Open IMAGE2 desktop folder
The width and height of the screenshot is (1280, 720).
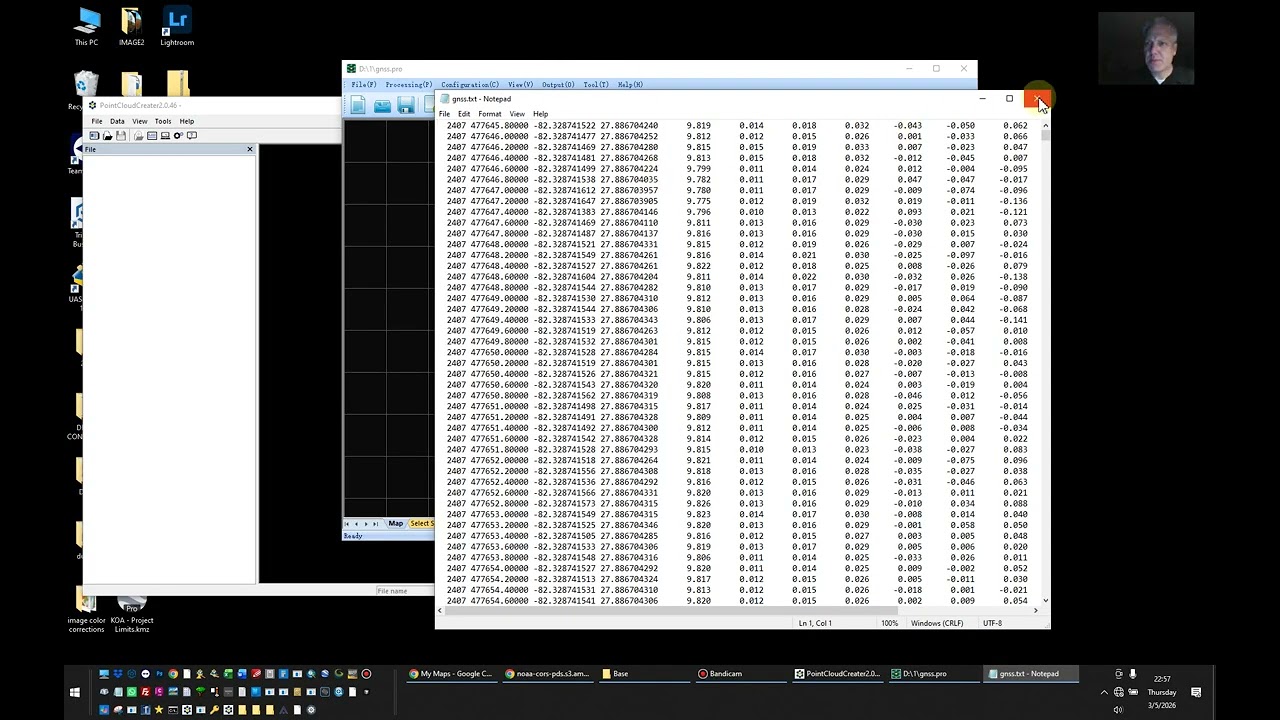tap(131, 27)
